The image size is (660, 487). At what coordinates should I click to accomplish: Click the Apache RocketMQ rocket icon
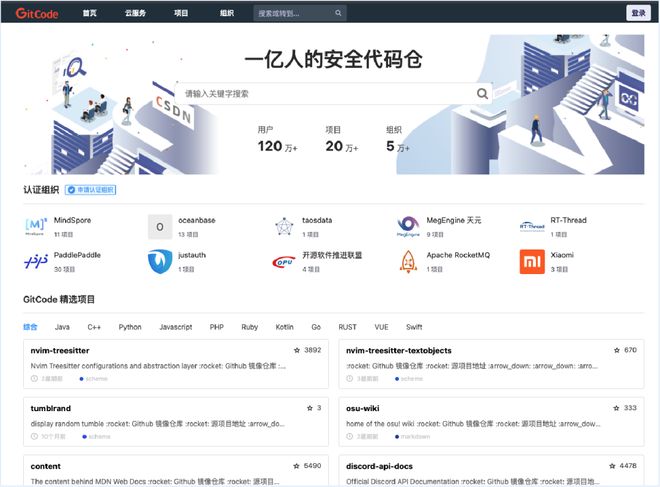pos(408,261)
